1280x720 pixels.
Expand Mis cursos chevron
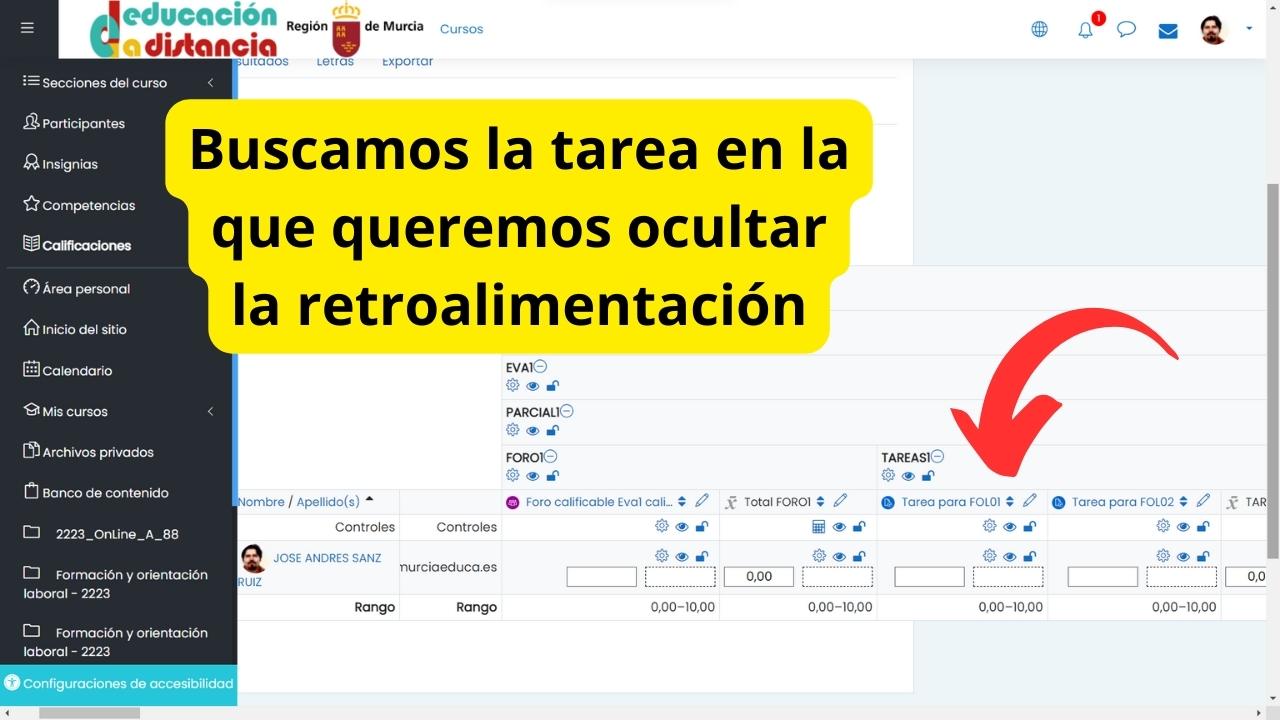pyautogui.click(x=210, y=412)
